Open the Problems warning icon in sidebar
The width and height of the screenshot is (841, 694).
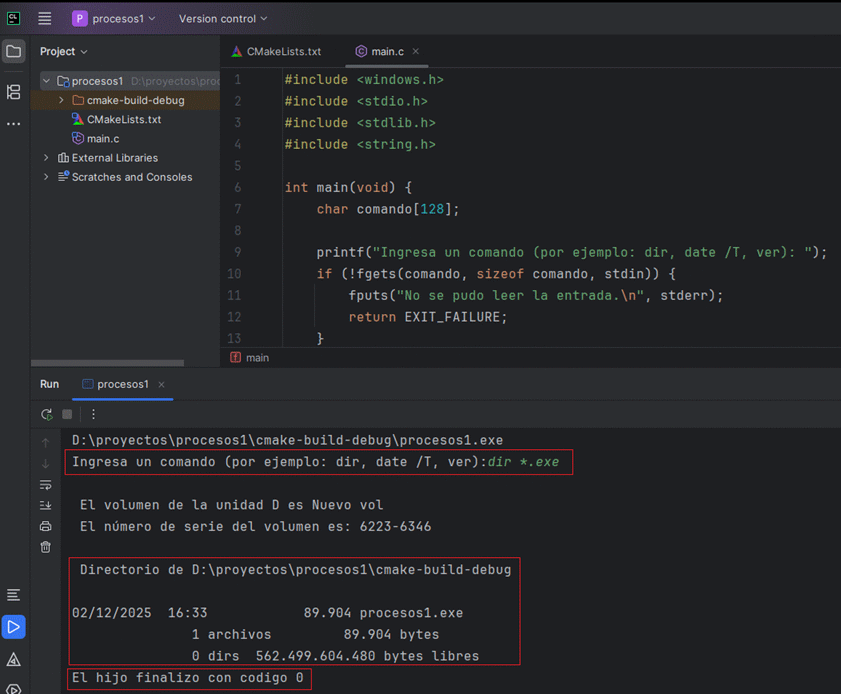point(13,660)
